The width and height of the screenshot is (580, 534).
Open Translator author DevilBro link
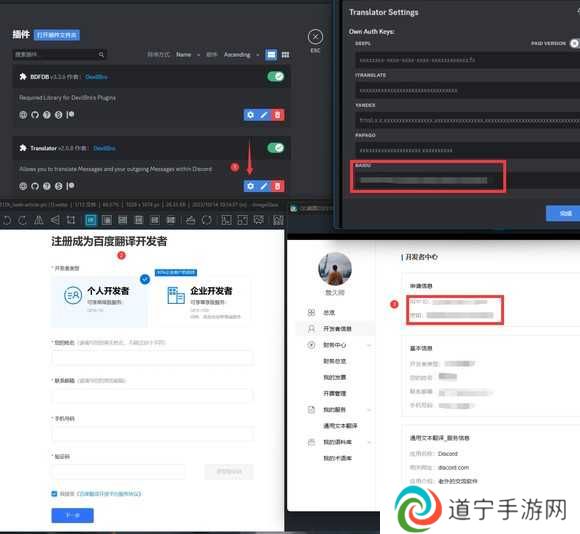[104, 148]
